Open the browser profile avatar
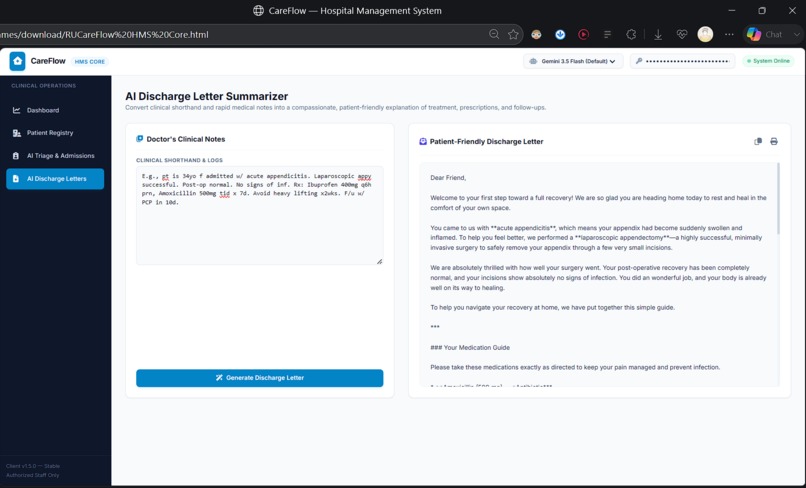Screen dimensions: 806x488 pyautogui.click(x=705, y=34)
